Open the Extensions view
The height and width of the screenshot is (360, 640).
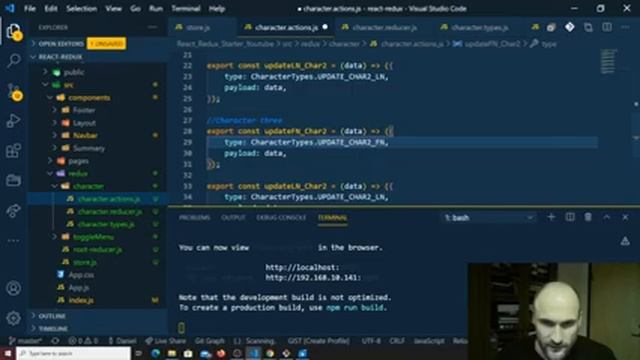click(13, 151)
